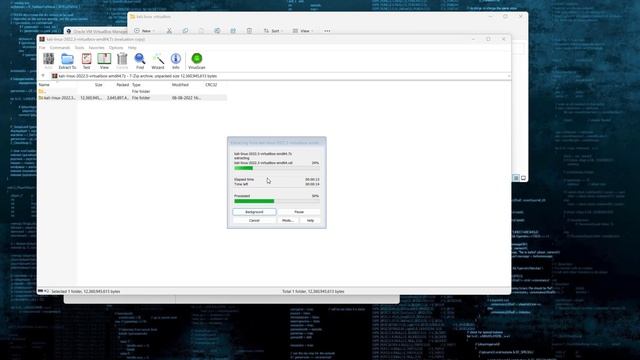Open the View dropdown in File Explorer
The image size is (640, 360).
303,31
